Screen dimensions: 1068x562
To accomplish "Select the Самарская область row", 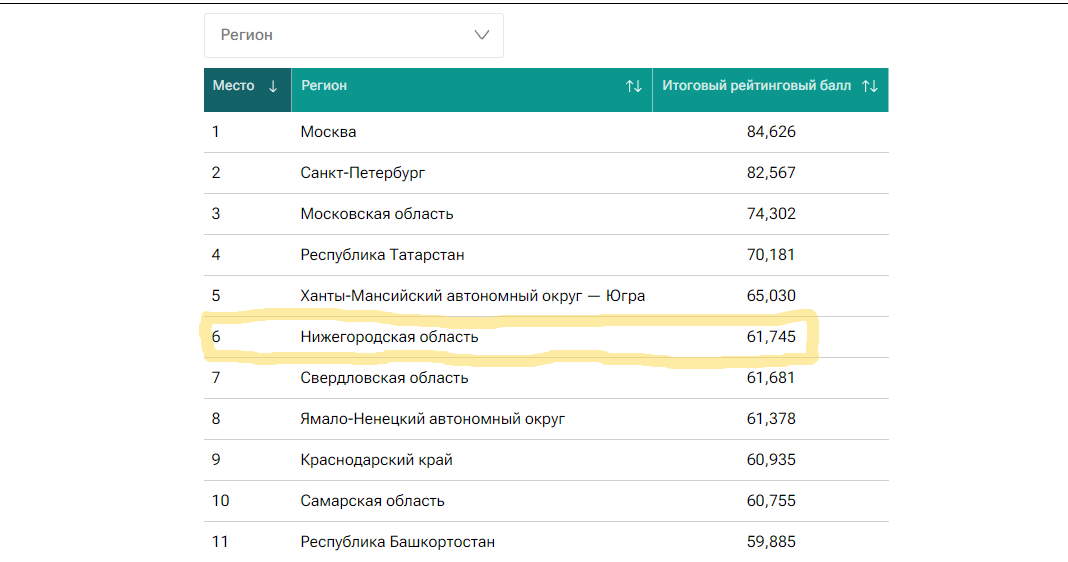I will coord(372,501).
